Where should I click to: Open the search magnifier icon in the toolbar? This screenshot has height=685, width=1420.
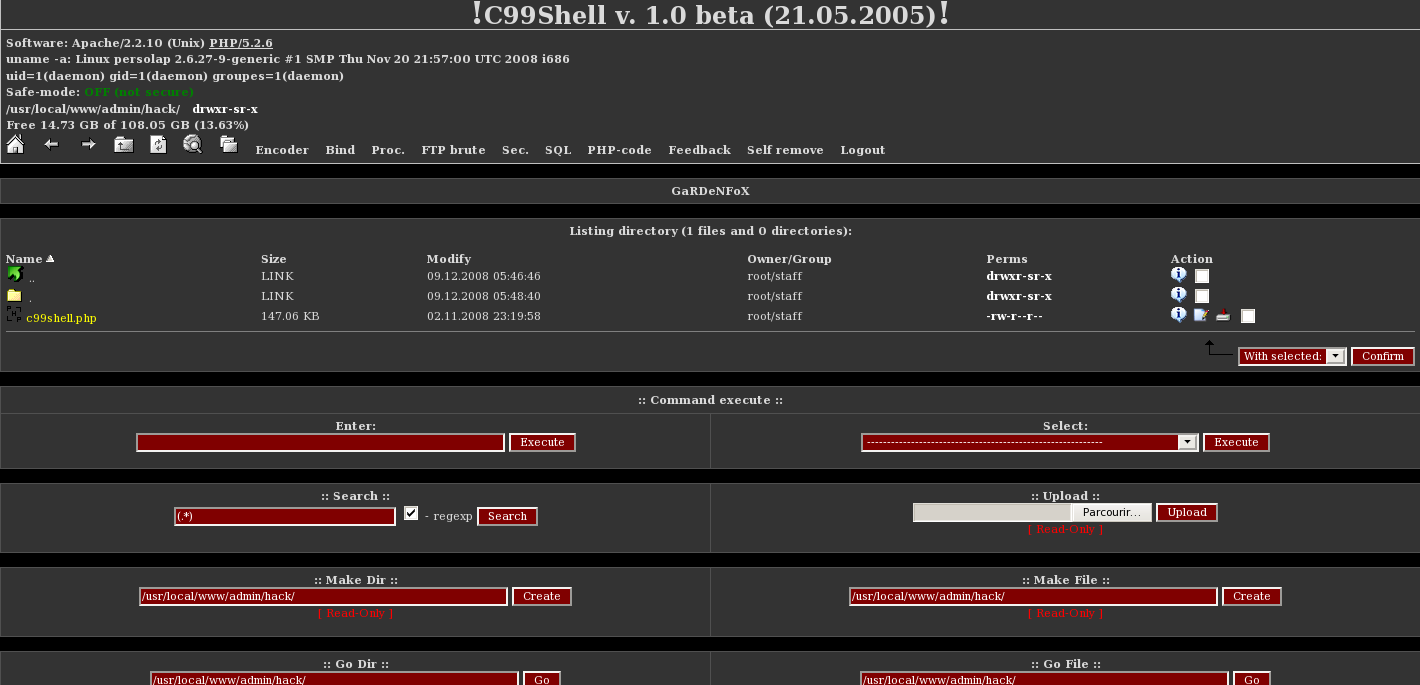[x=193, y=145]
